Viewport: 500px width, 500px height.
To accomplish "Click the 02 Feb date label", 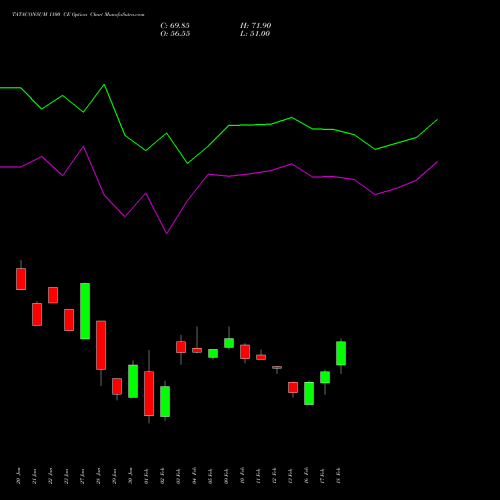I will (x=162, y=476).
